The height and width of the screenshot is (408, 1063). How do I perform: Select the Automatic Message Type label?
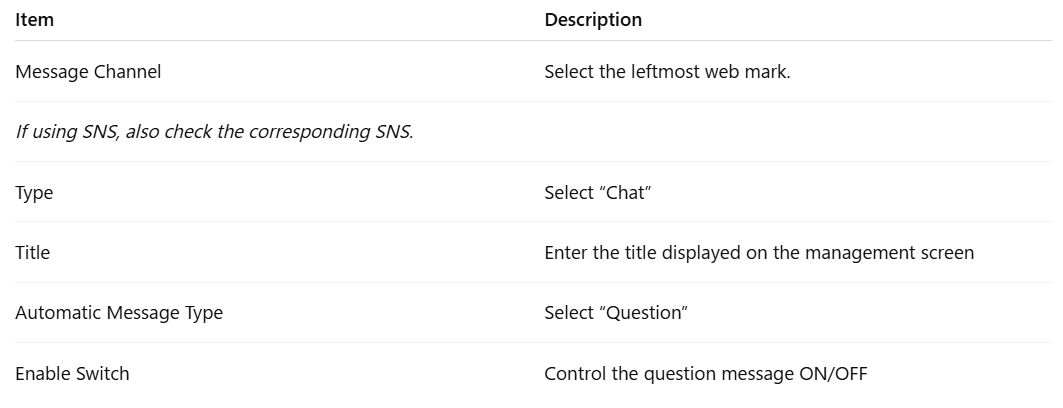tap(119, 312)
